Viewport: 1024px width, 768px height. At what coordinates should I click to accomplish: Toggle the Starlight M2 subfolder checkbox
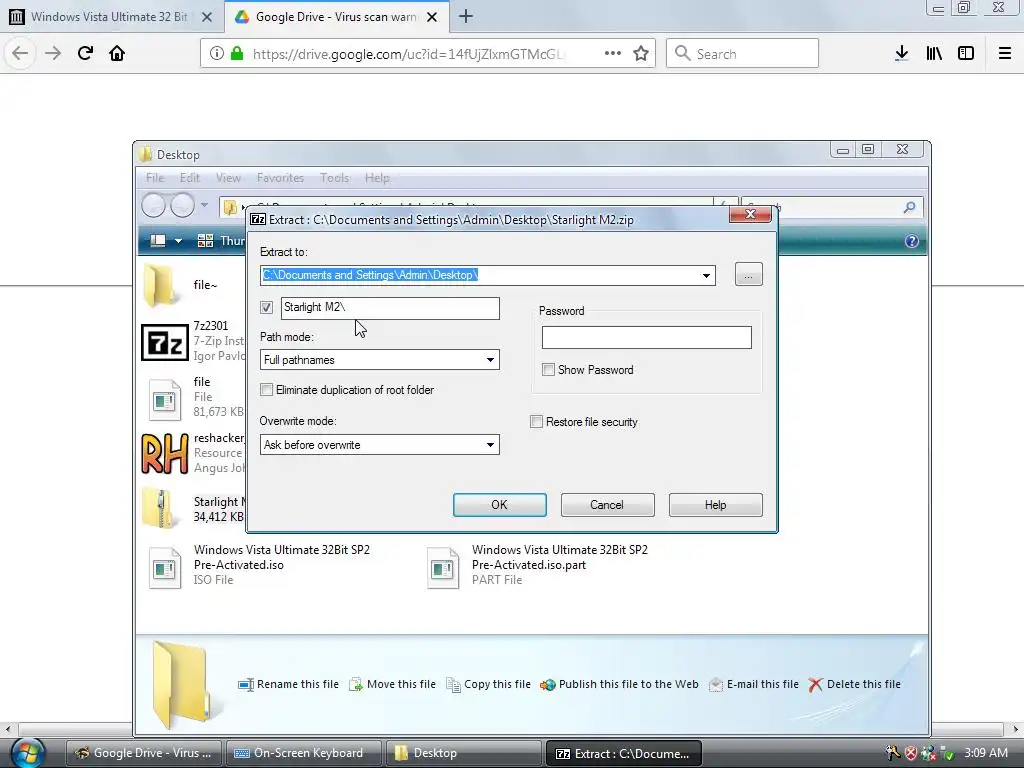pos(266,308)
